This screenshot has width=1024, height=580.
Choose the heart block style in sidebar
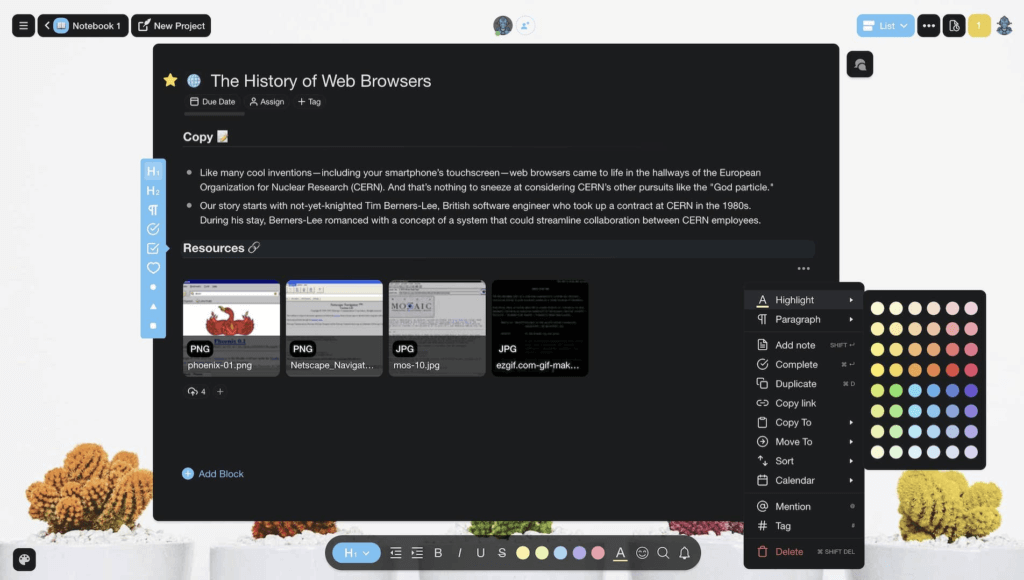pos(153,268)
